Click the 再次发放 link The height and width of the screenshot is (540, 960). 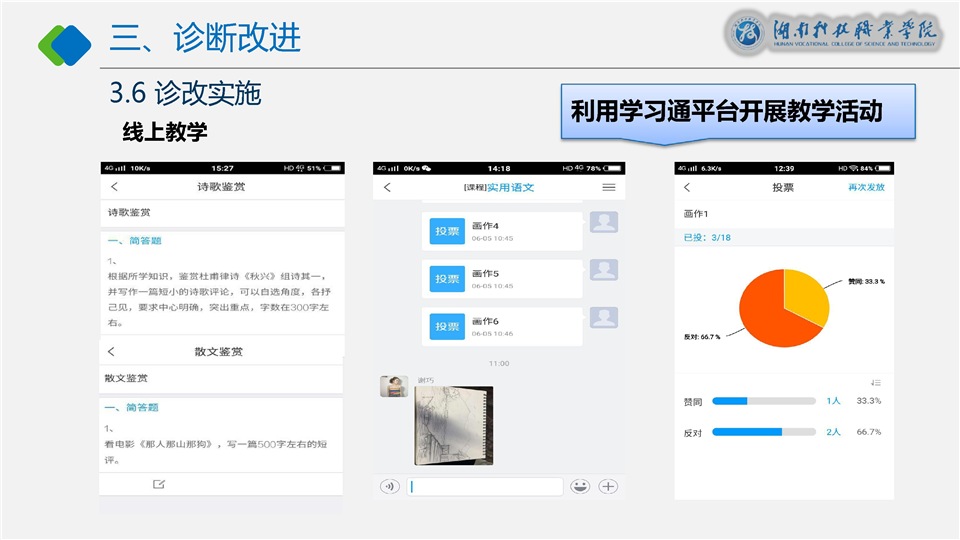pos(866,187)
